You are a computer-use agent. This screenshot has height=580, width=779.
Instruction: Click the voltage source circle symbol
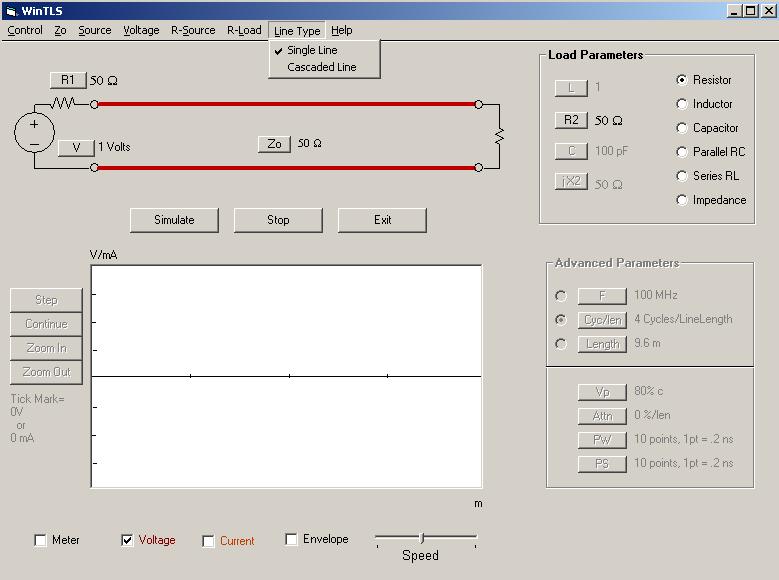point(34,132)
